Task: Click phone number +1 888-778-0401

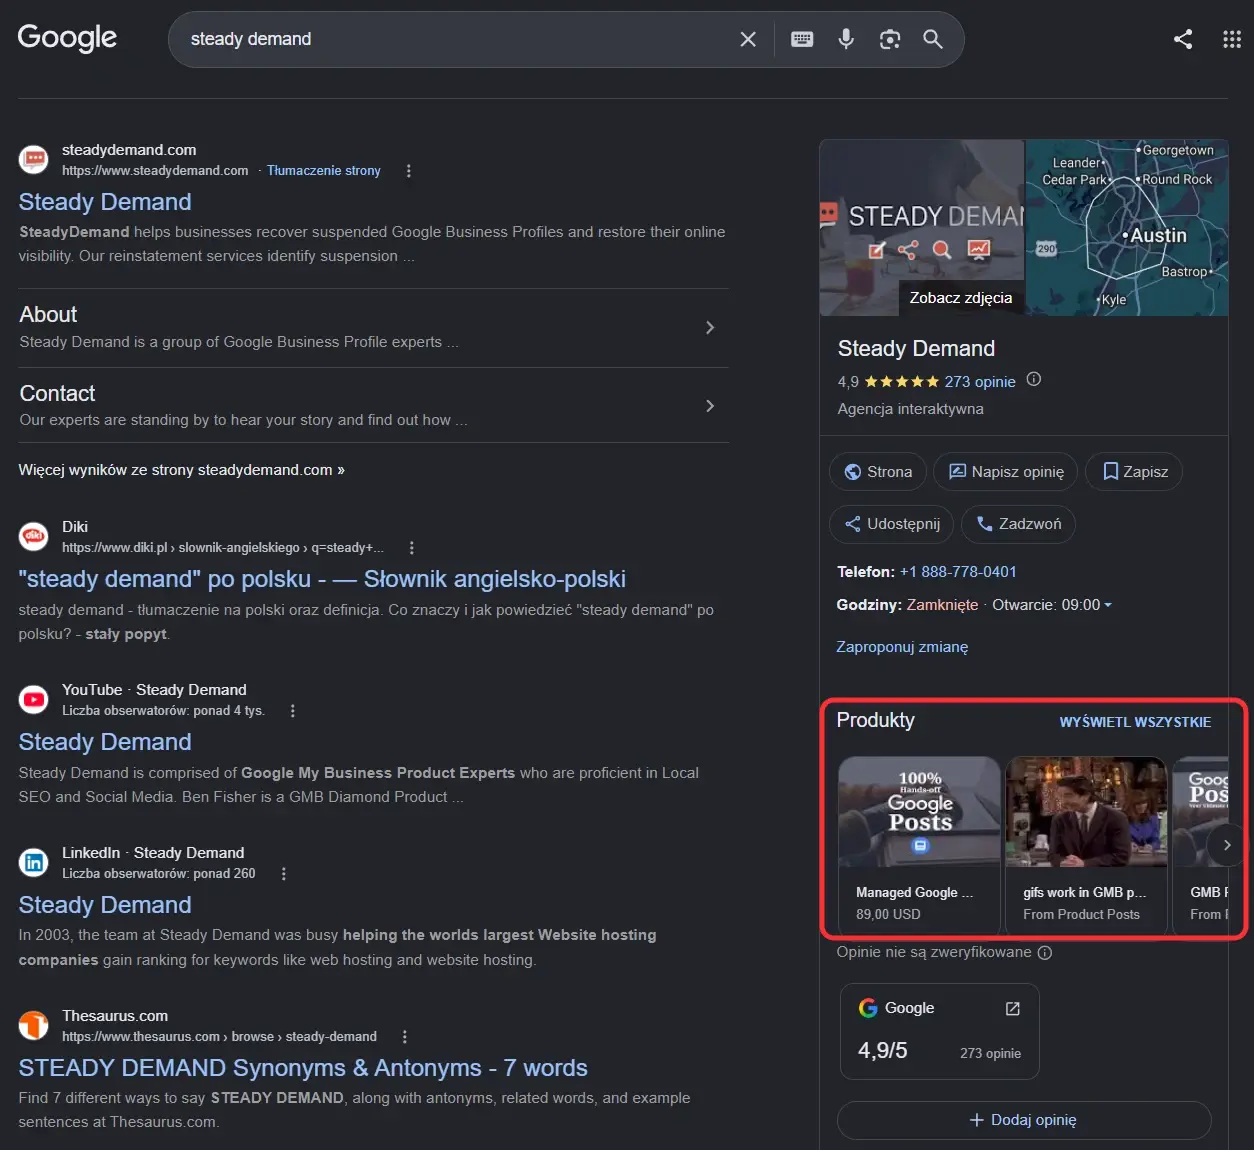Action: [x=958, y=572]
